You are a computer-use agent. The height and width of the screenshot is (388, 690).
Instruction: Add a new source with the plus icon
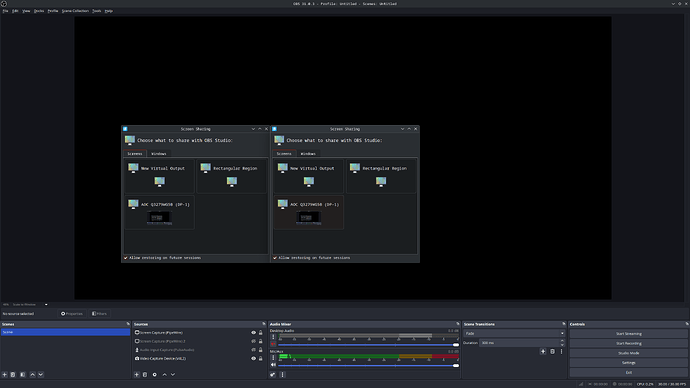coord(137,375)
